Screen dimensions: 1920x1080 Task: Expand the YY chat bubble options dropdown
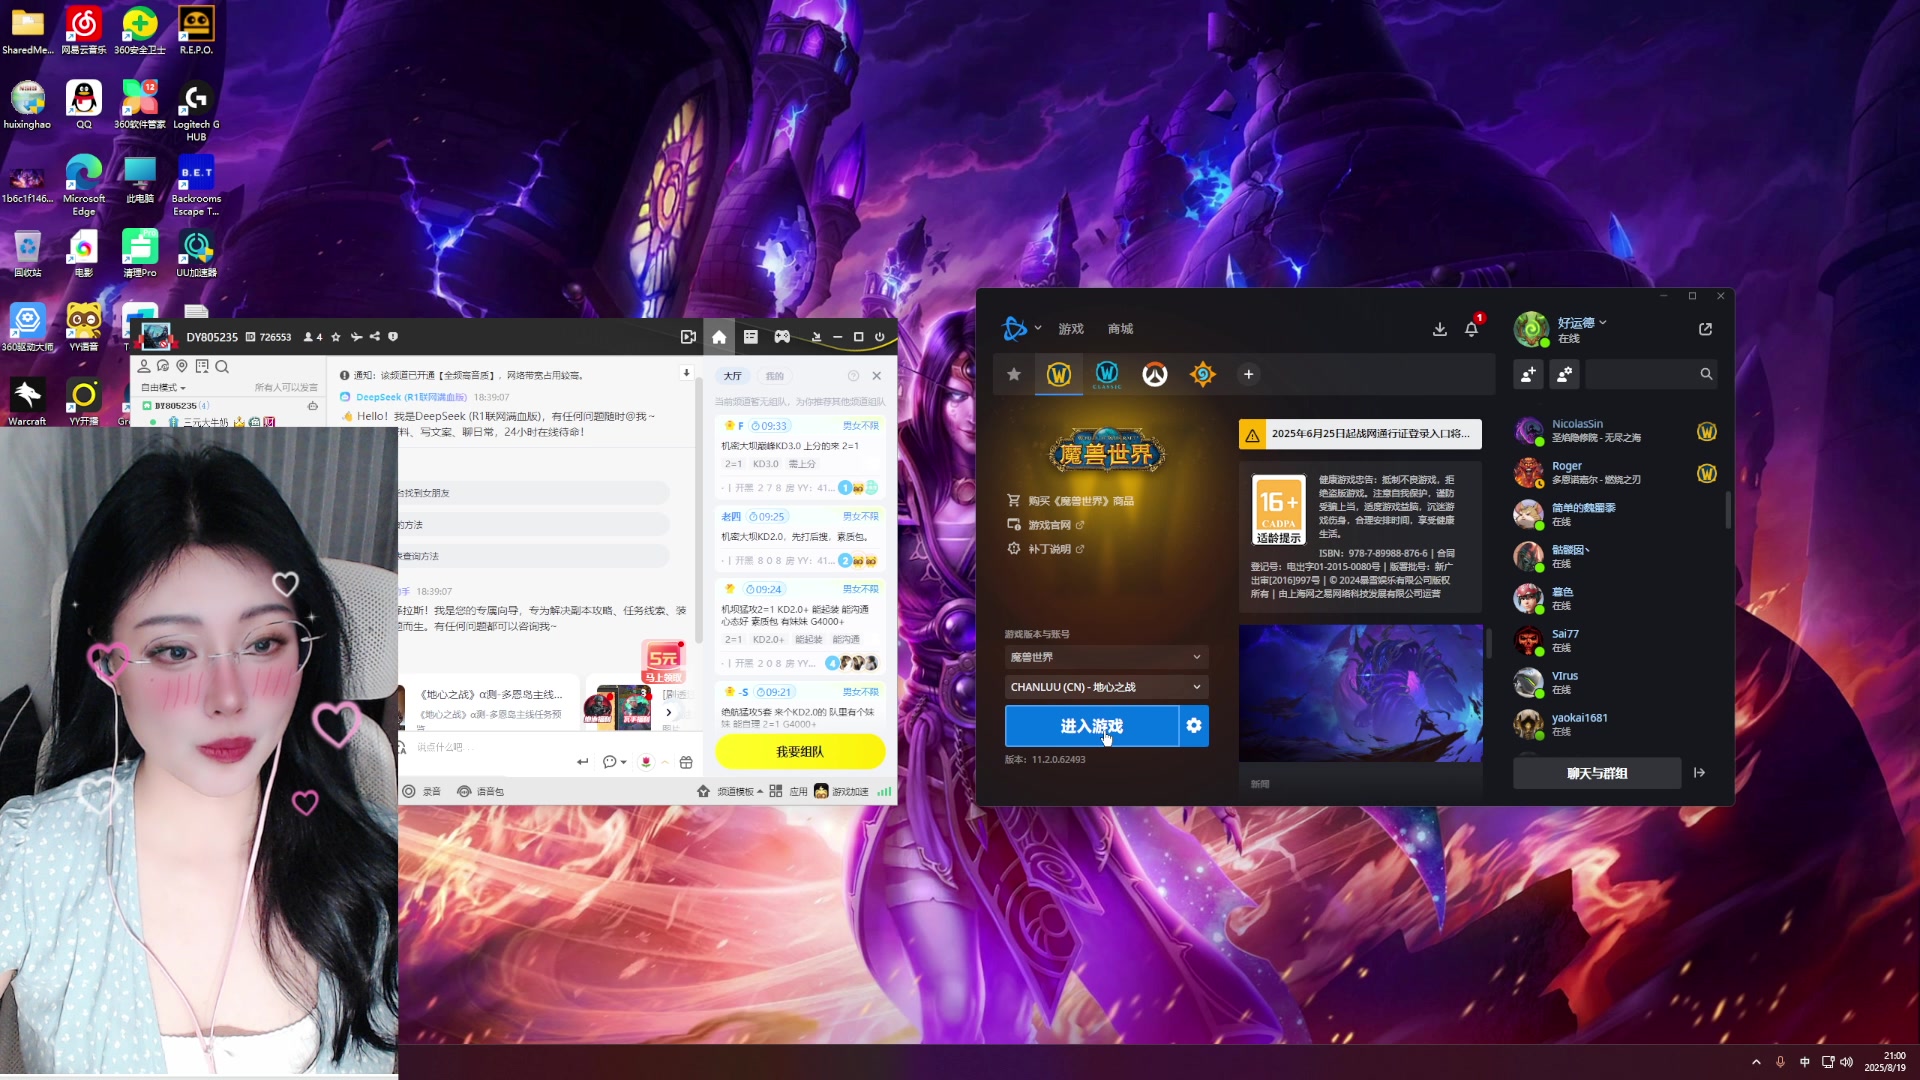point(614,762)
